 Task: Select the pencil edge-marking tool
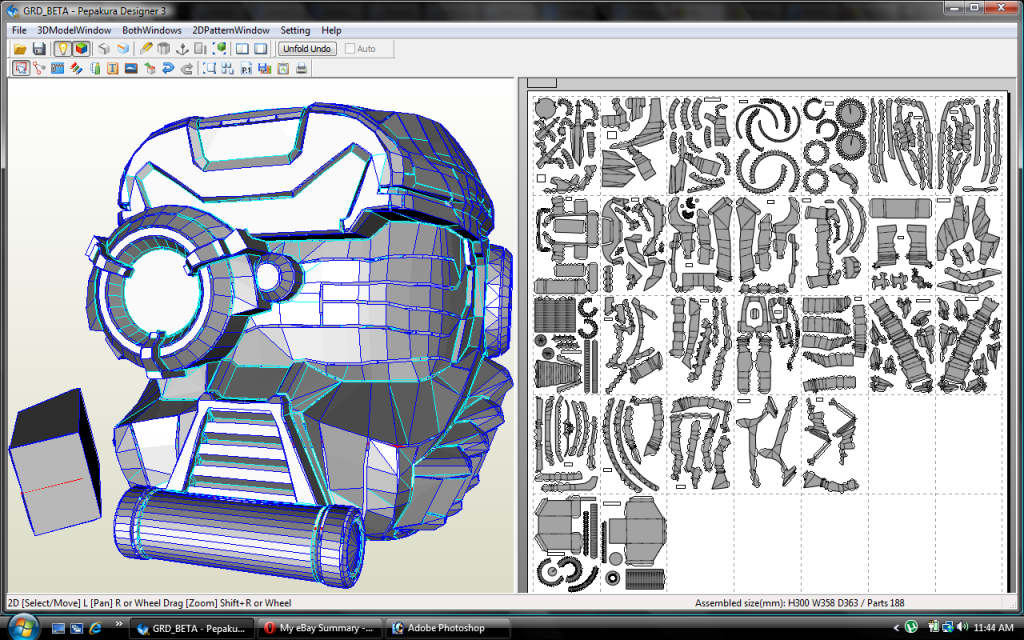click(x=146, y=49)
